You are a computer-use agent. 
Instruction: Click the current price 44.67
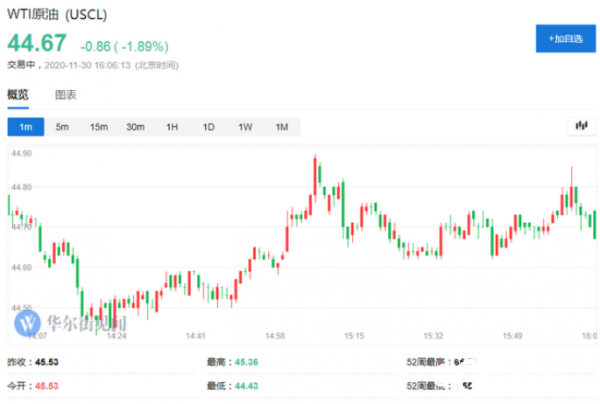37,43
